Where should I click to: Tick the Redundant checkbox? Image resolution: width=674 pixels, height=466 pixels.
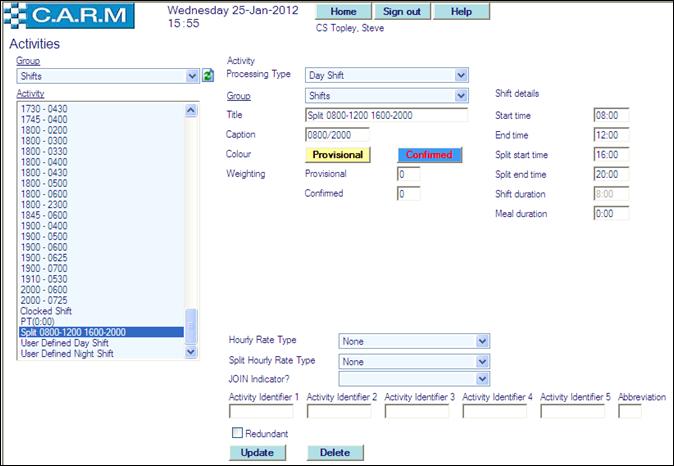236,433
